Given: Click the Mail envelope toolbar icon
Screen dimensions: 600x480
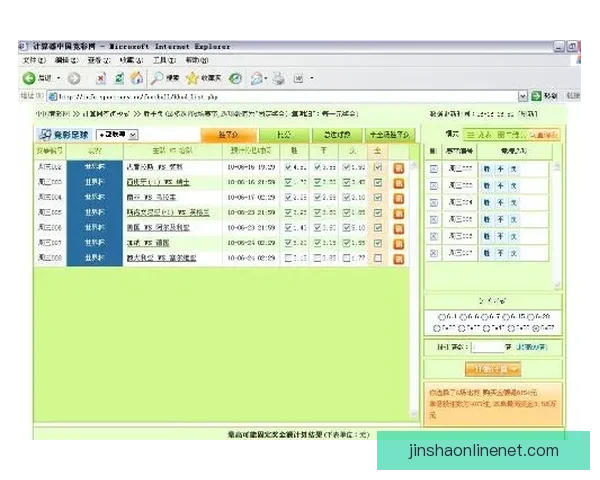Looking at the screenshot, I should tap(256, 78).
